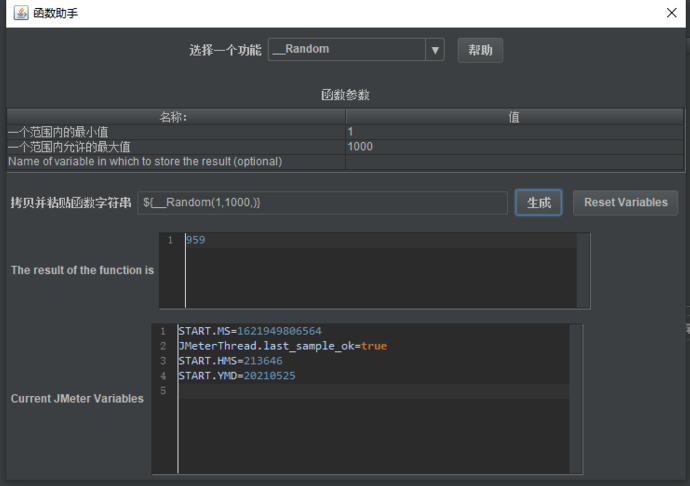Viewport: 690px width, 486px height.
Task: Click the START.MS=1621949806564 line
Action: click(x=250, y=331)
